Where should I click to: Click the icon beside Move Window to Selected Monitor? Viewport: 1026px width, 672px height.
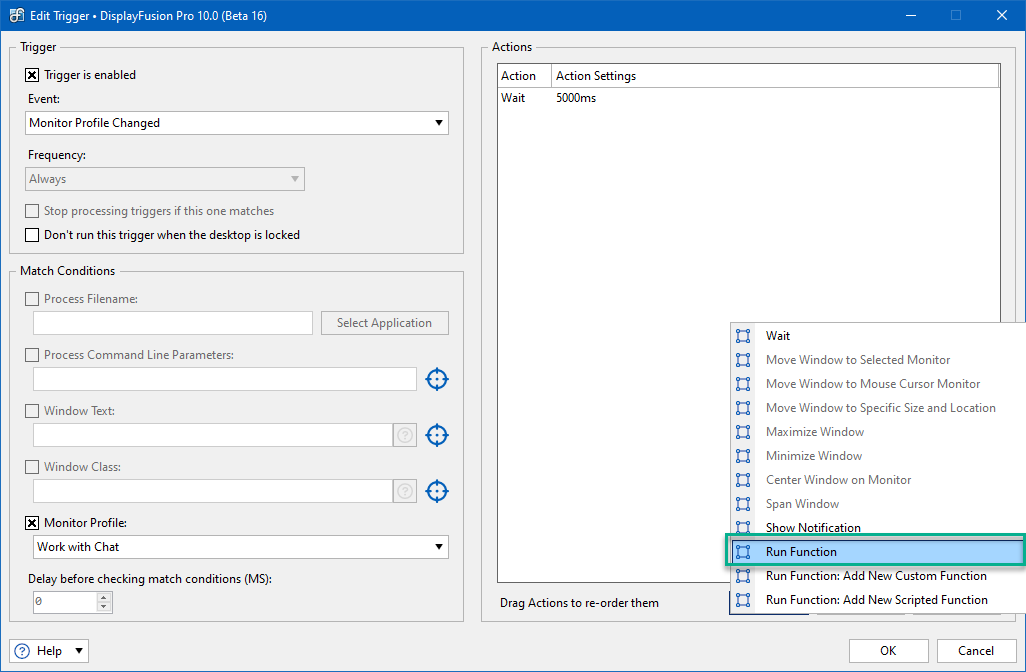(743, 360)
